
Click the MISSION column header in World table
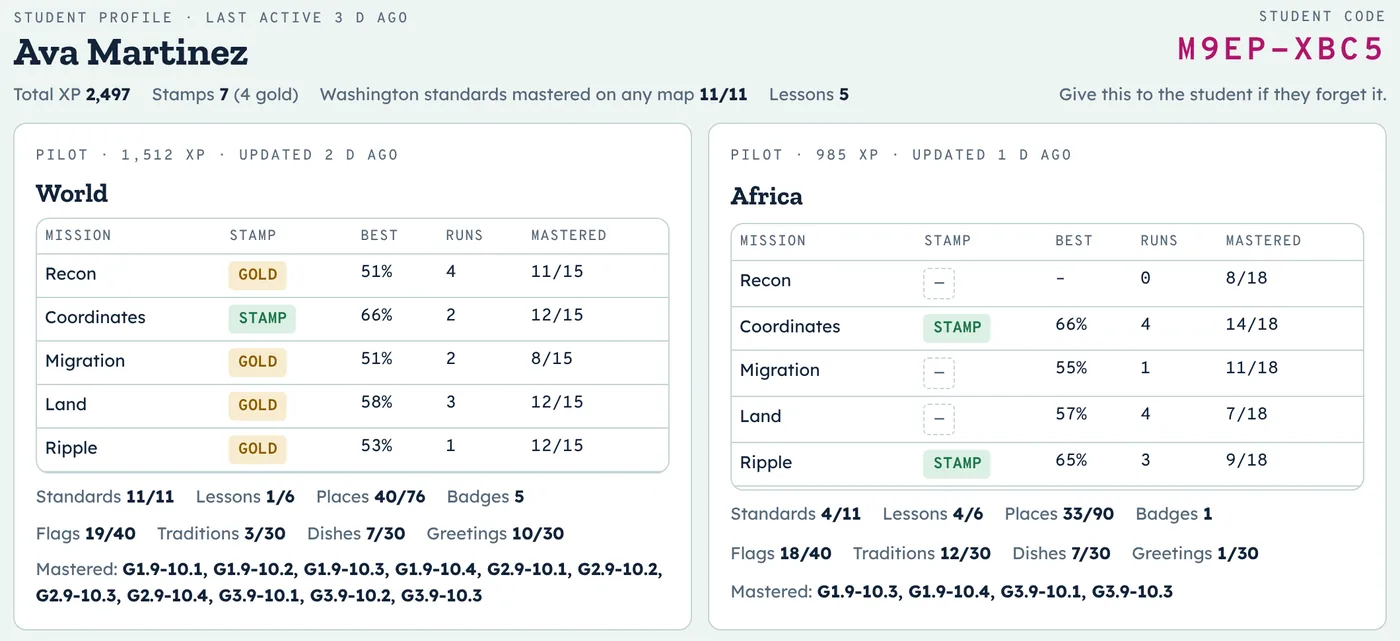(78, 235)
